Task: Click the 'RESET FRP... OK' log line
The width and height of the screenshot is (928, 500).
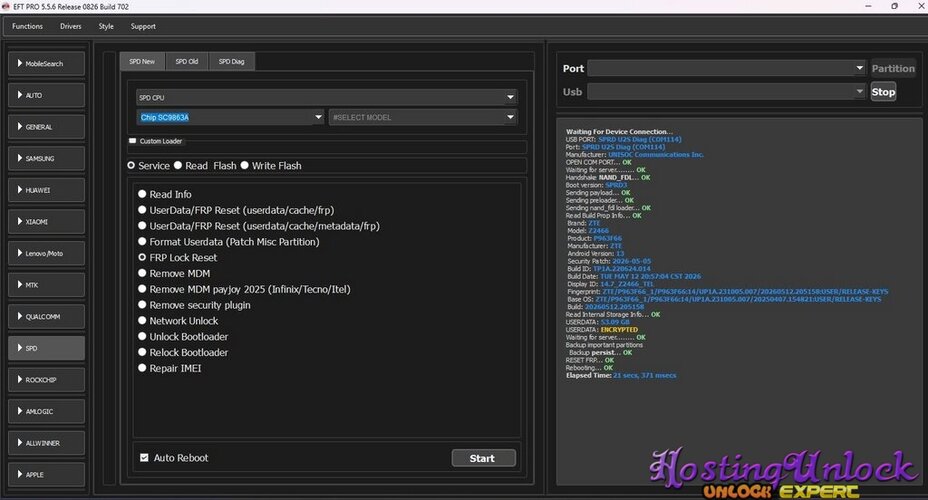Action: pos(589,360)
